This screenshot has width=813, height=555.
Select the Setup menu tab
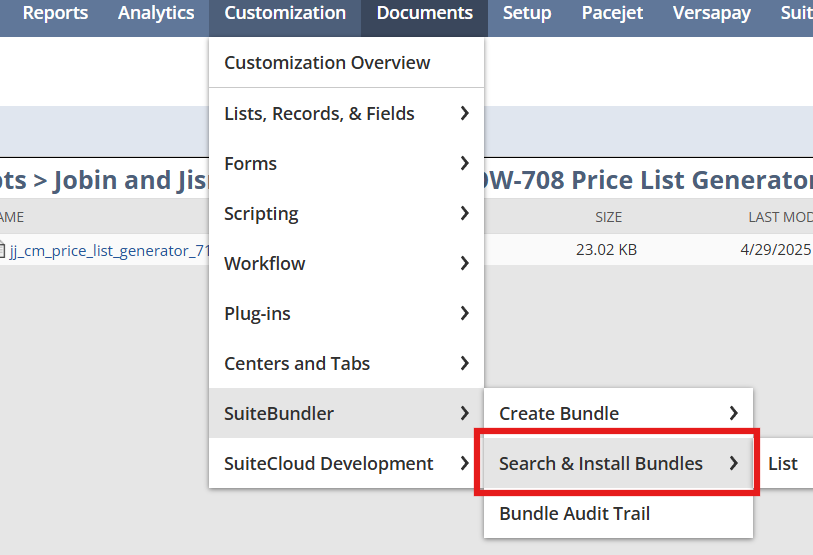[x=527, y=14]
